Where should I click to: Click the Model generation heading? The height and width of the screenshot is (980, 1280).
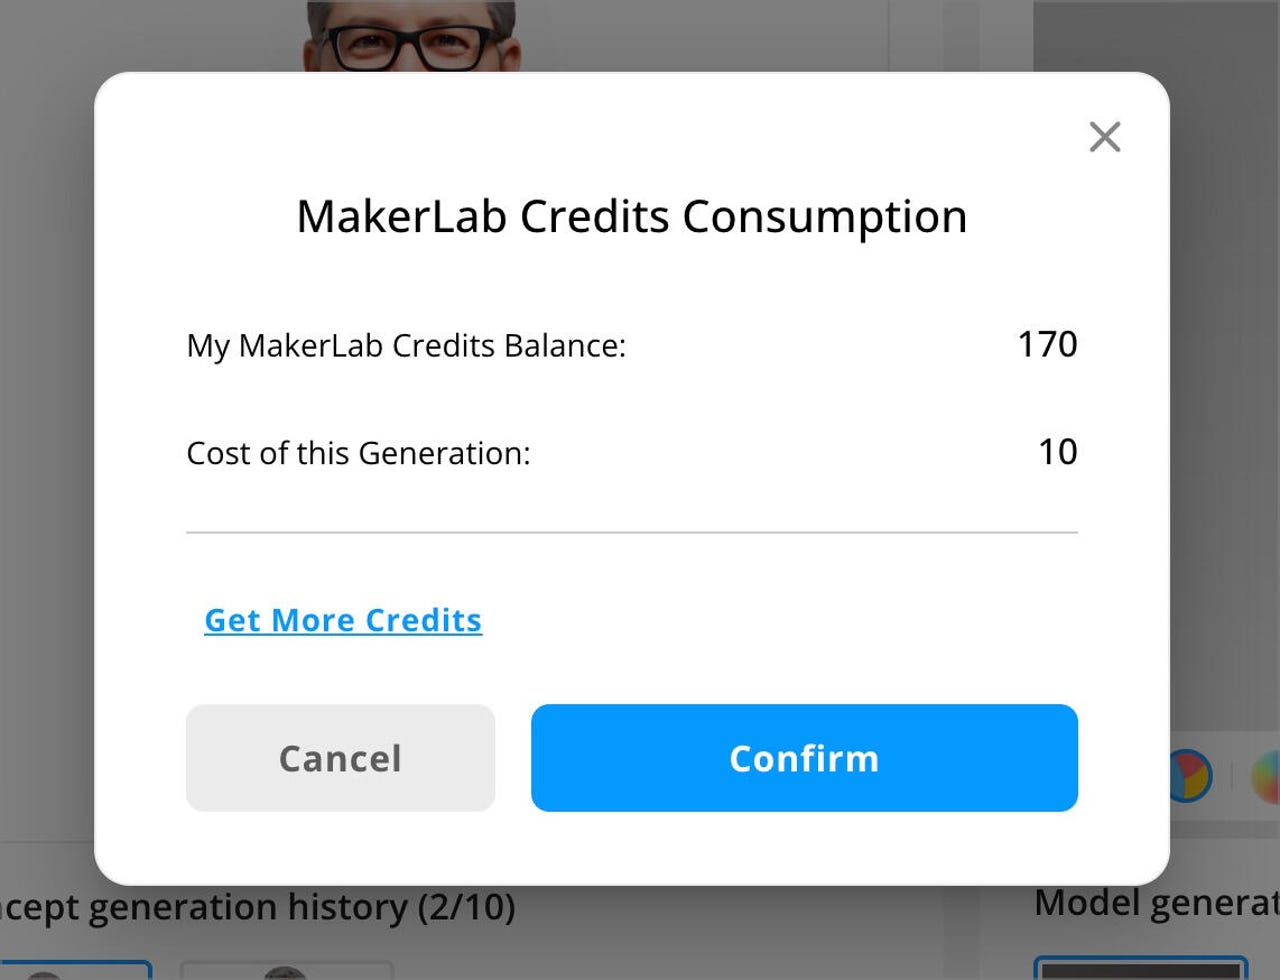pos(1156,903)
